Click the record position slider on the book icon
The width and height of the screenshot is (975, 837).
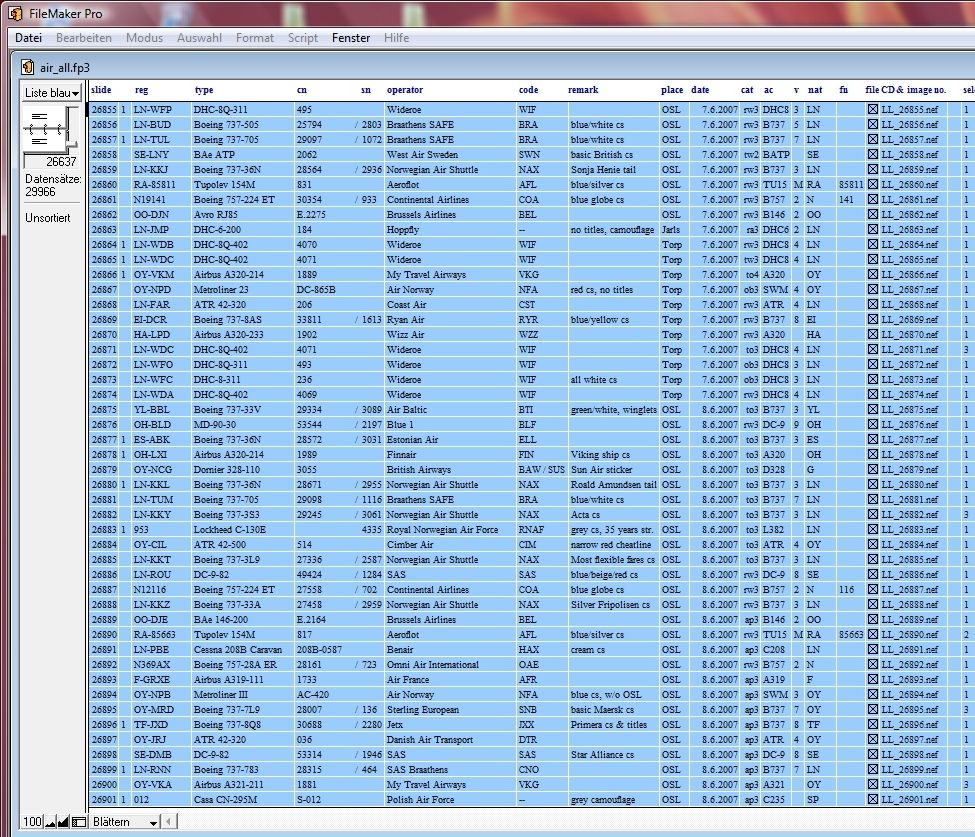(x=71, y=144)
